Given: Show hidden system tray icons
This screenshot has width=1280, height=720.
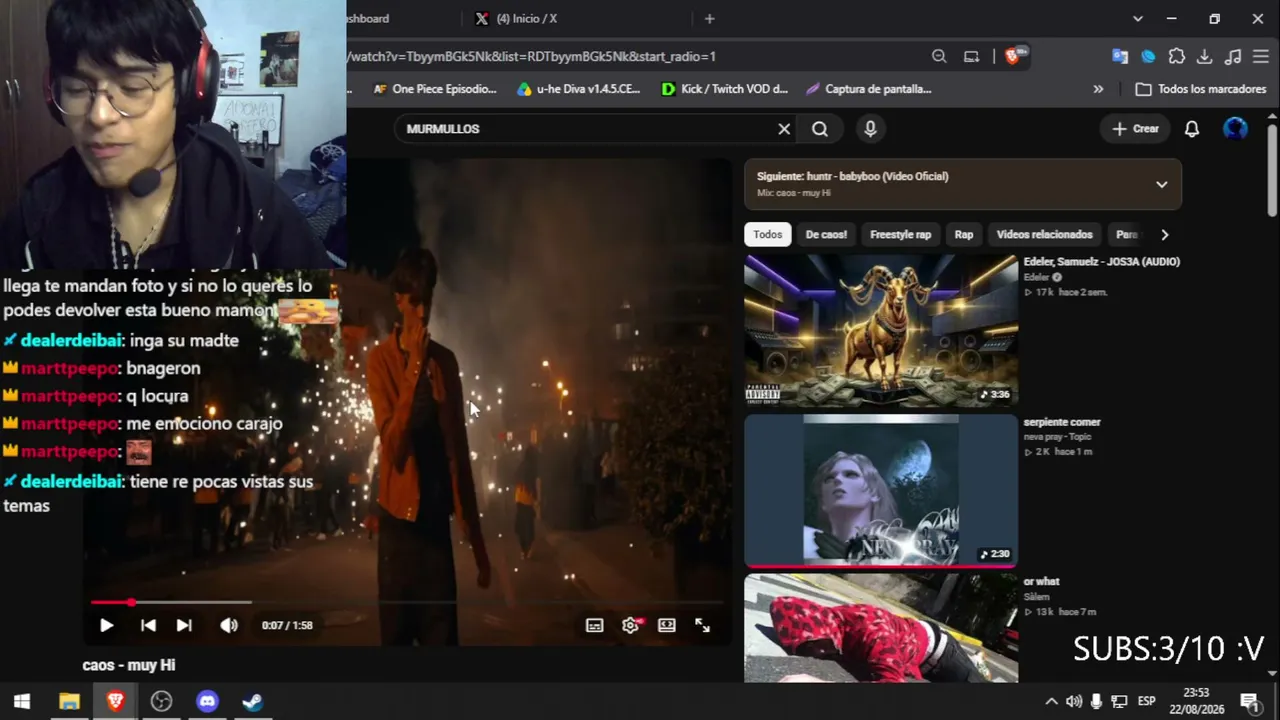Looking at the screenshot, I should (1050, 701).
